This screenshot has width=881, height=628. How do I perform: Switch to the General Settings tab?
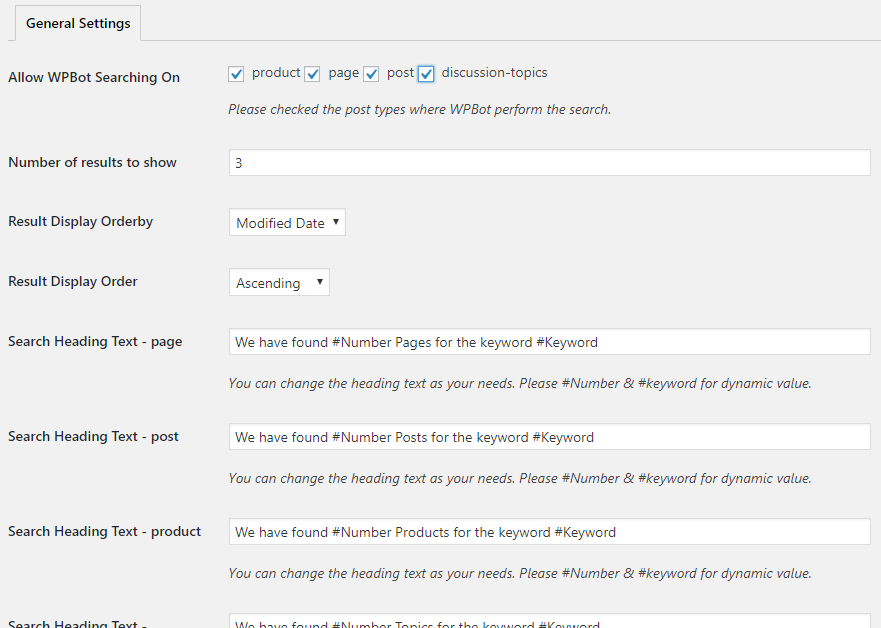pyautogui.click(x=78, y=23)
